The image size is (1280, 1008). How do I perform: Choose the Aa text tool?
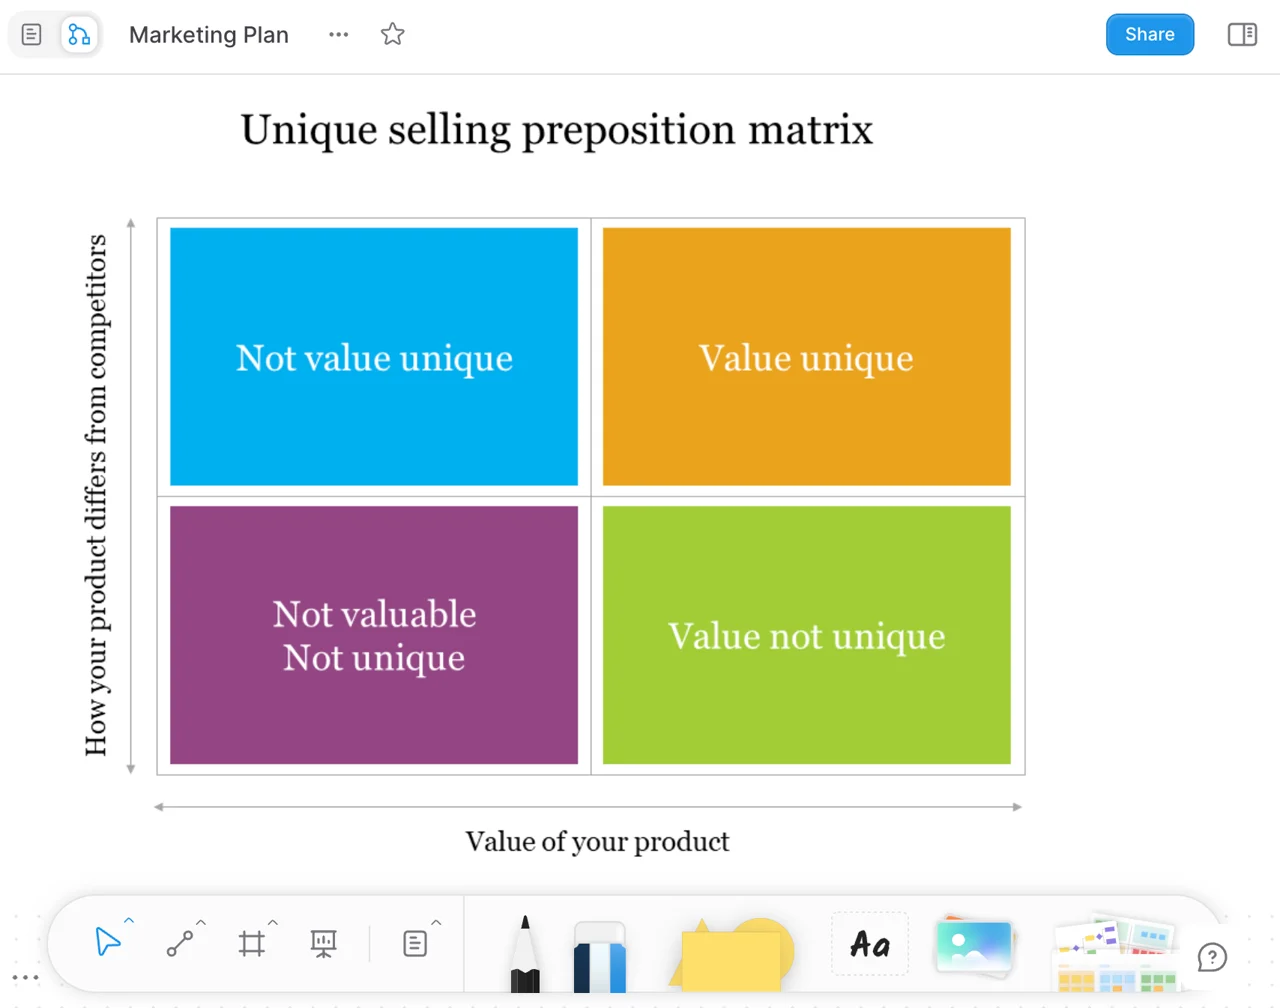pyautogui.click(x=870, y=944)
